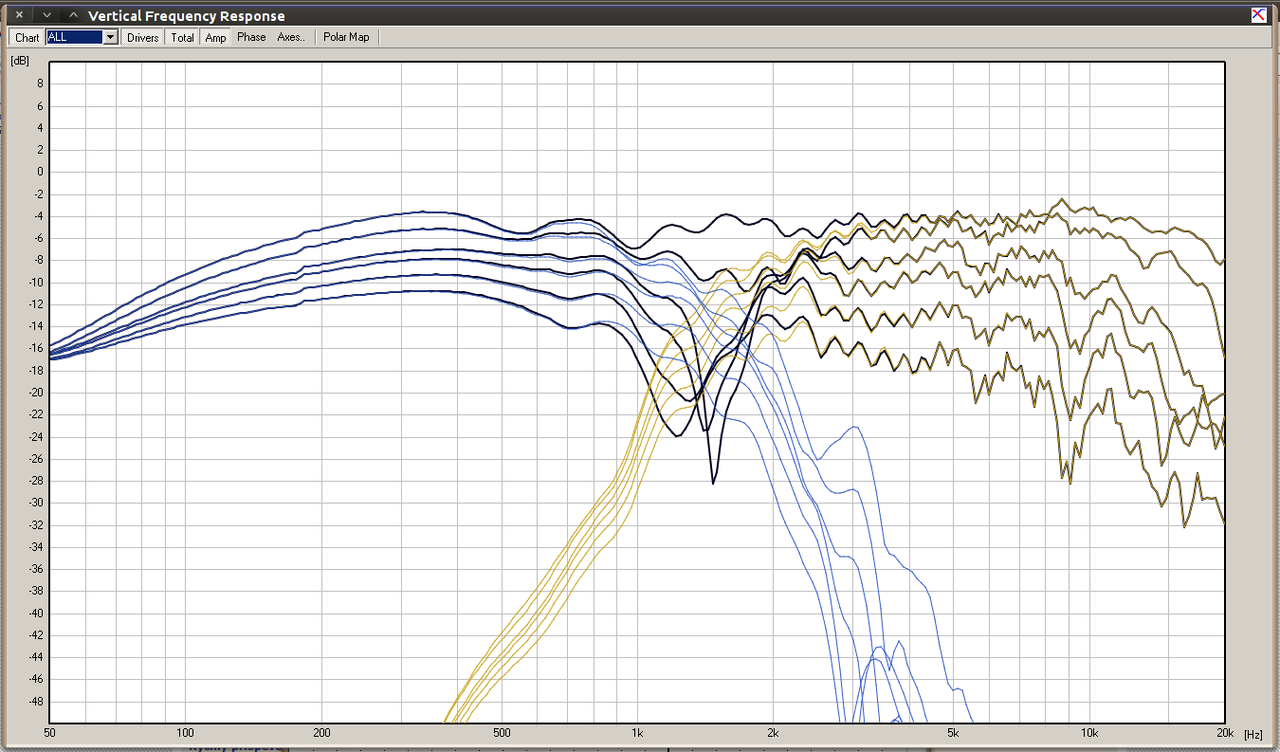The image size is (1280, 752).
Task: Click the 10k frequency axis label
Action: point(1089,735)
